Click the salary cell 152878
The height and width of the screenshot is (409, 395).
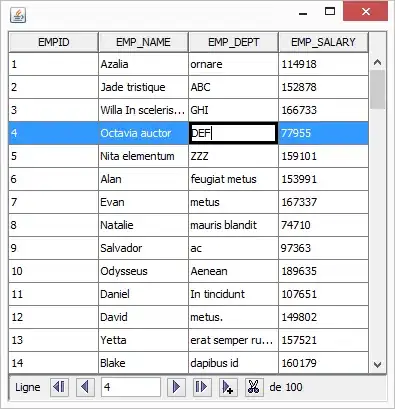tap(323, 87)
